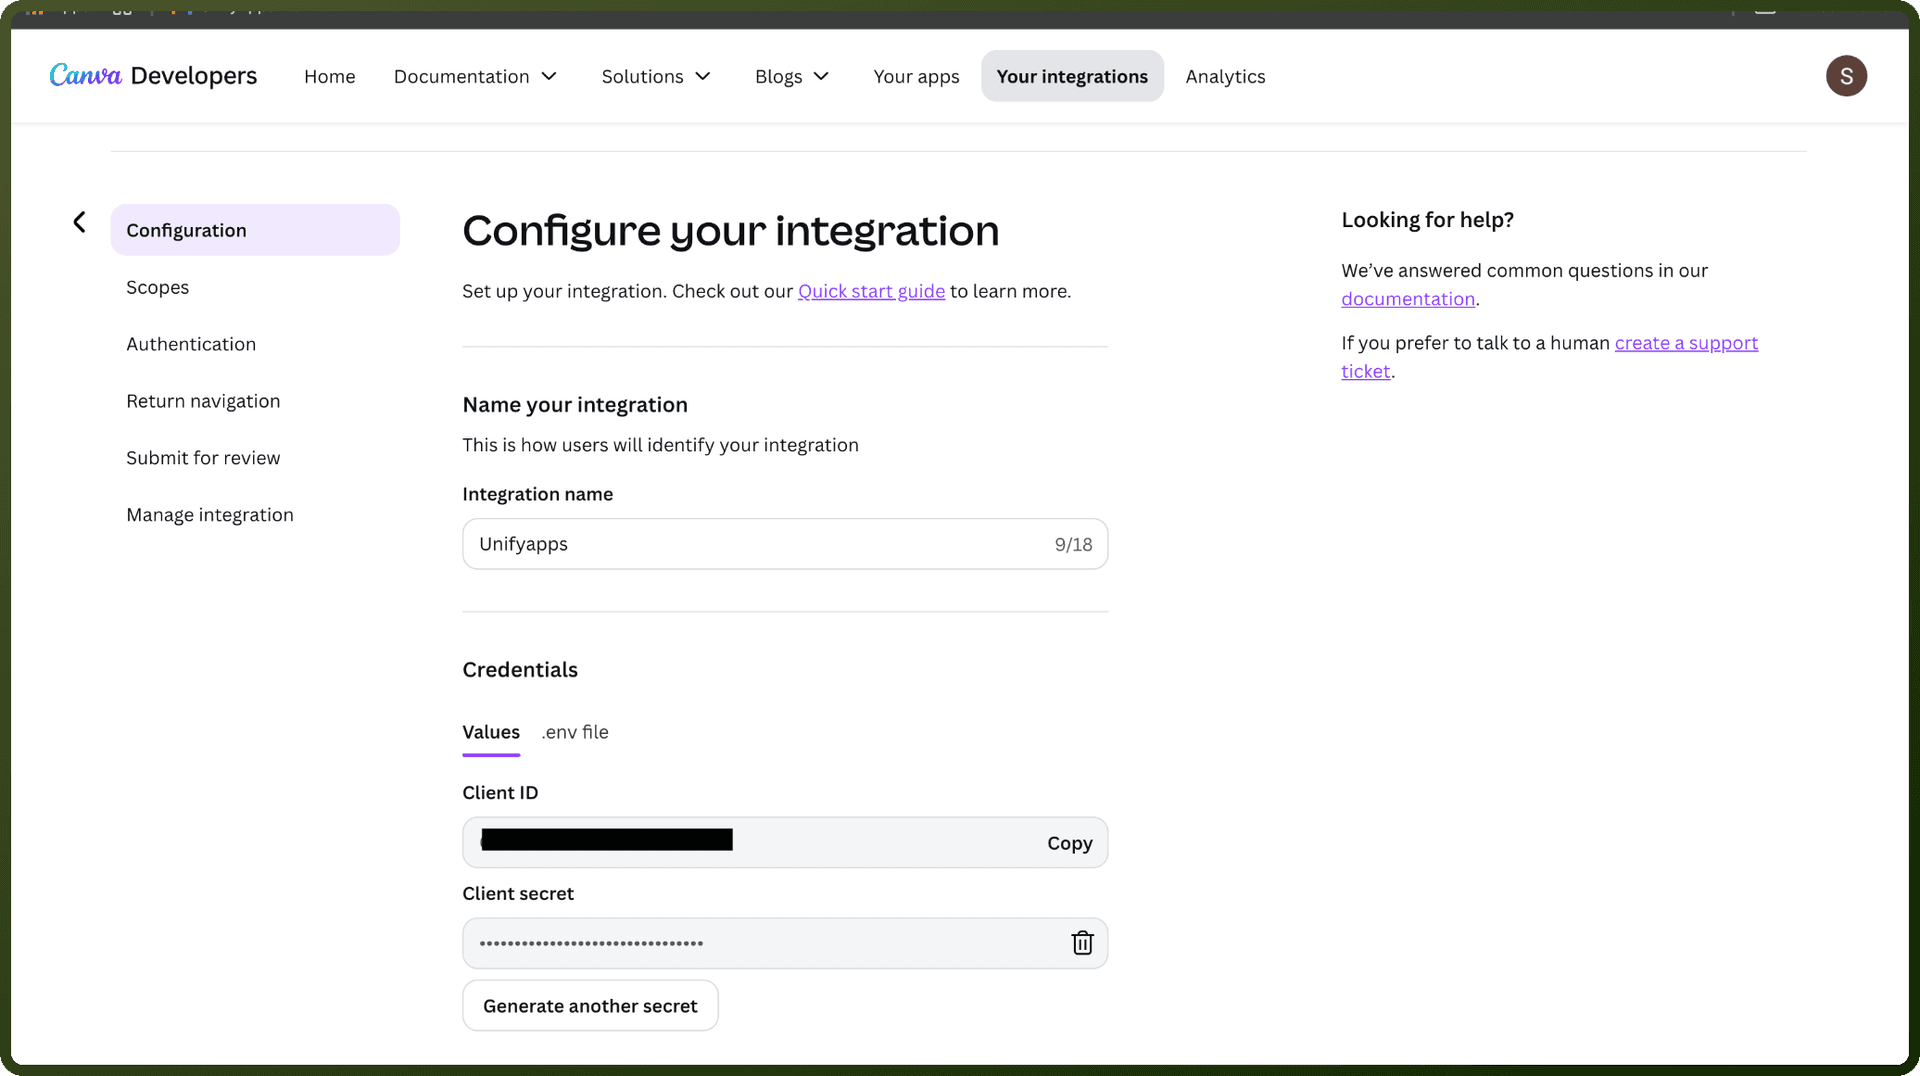Viewport: 1920px width, 1076px height.
Task: Expand the Documentation dropdown
Action: [475, 77]
